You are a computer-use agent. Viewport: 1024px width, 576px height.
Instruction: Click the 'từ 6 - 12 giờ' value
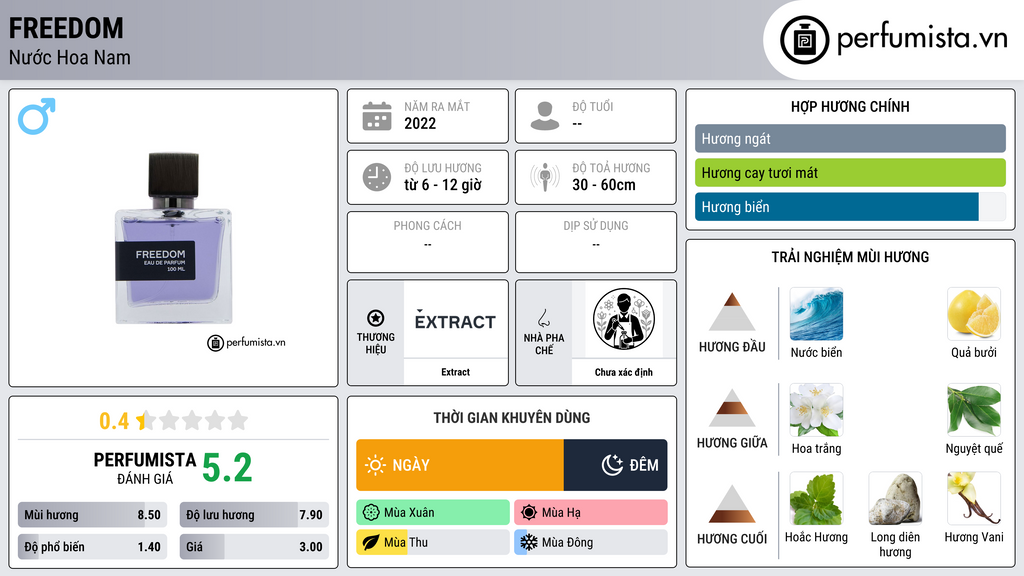443,185
